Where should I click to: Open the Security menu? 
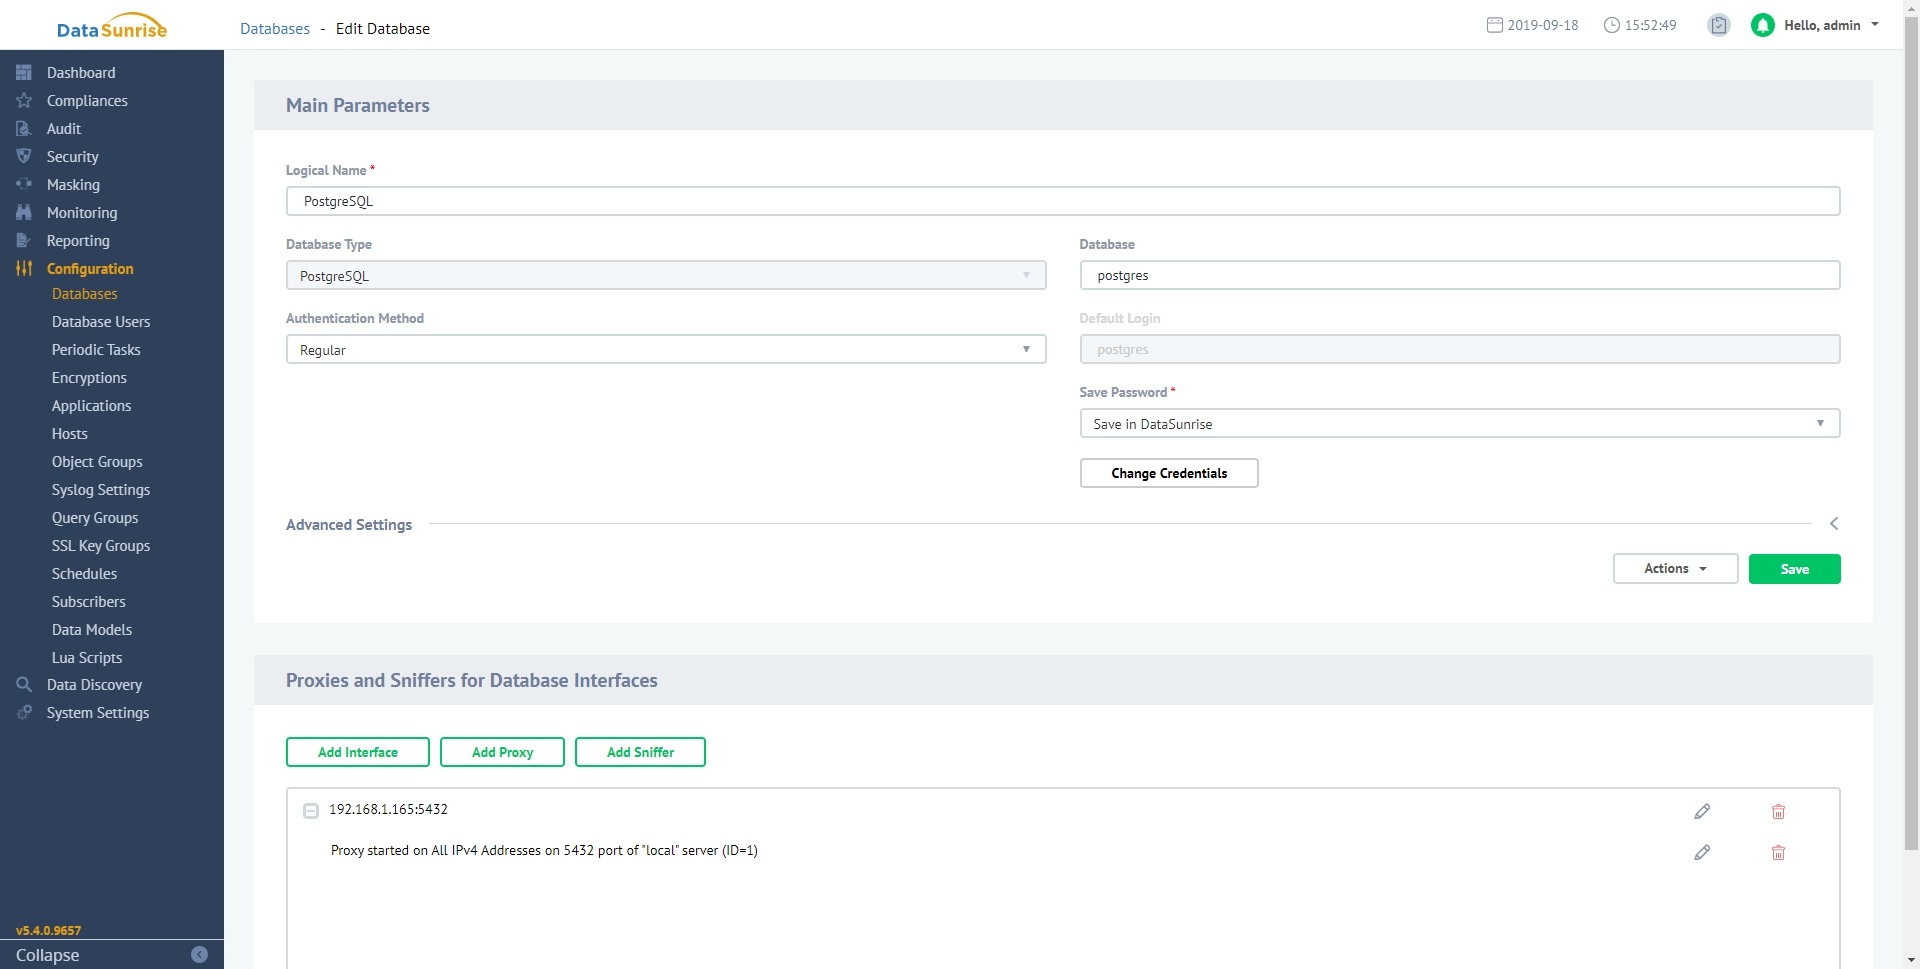pos(73,156)
